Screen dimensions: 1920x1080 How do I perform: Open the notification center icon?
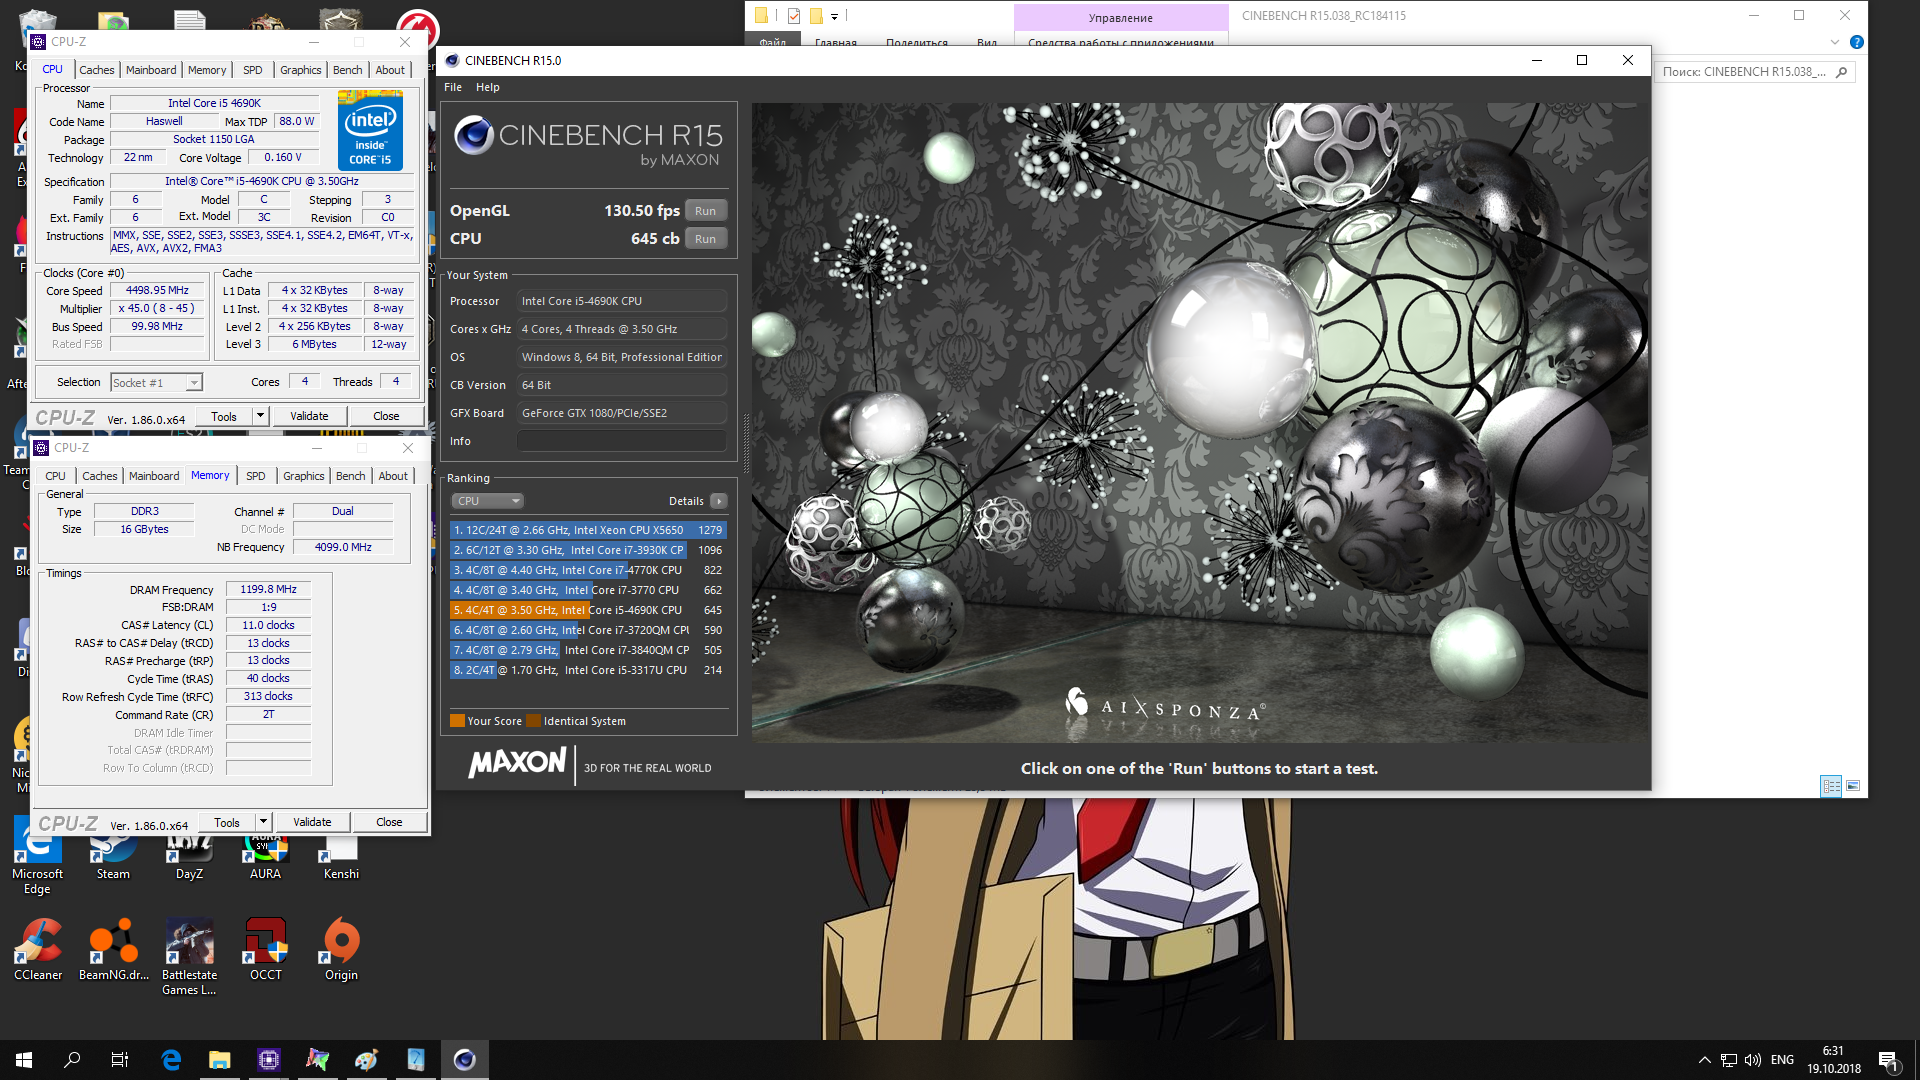pos(1888,1060)
